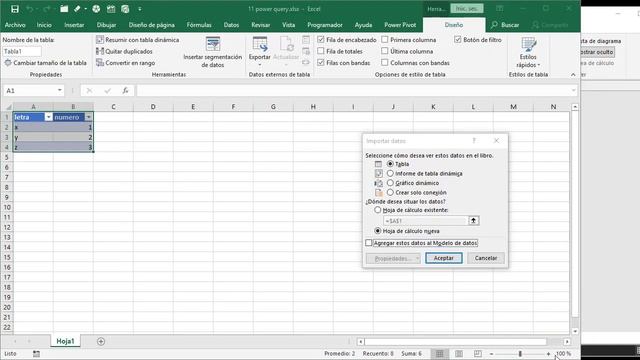
Task: Enable the Última columna checkbox
Action: click(x=384, y=51)
